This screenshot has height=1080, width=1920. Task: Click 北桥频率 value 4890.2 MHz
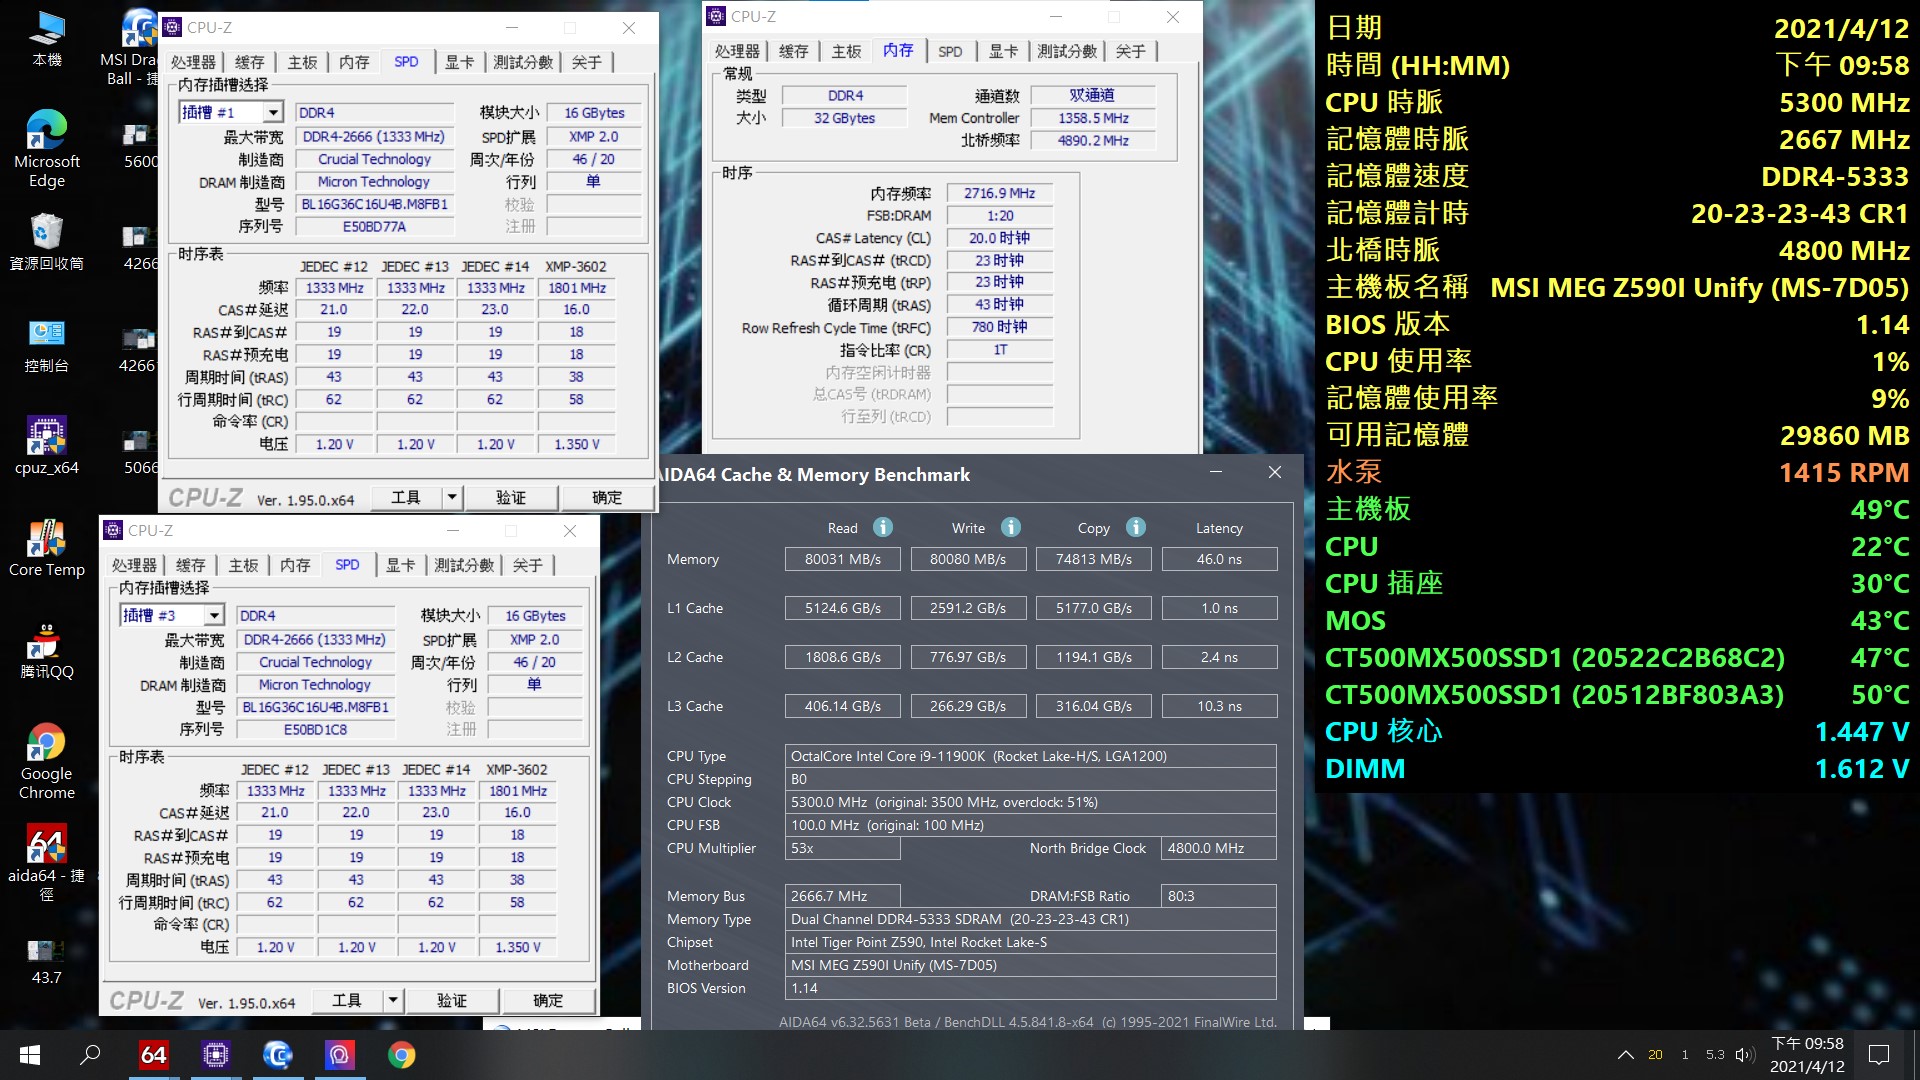point(1093,141)
